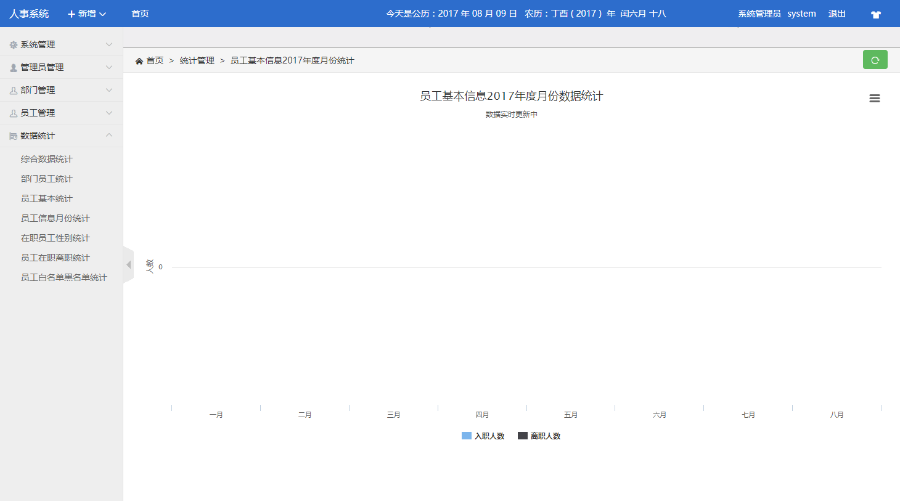Viewport: 900px width, 501px height.
Task: Click the 八月 axis label
Action: [836, 415]
